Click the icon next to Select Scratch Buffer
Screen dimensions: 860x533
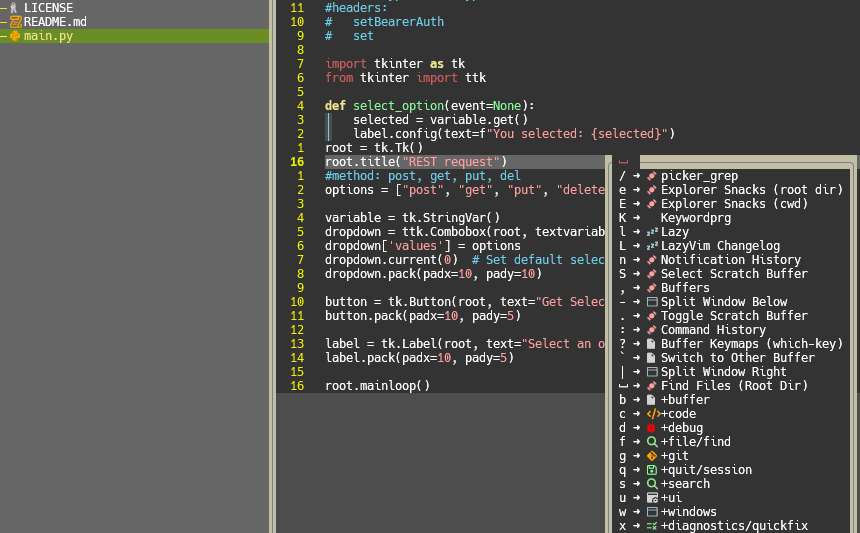(x=652, y=274)
